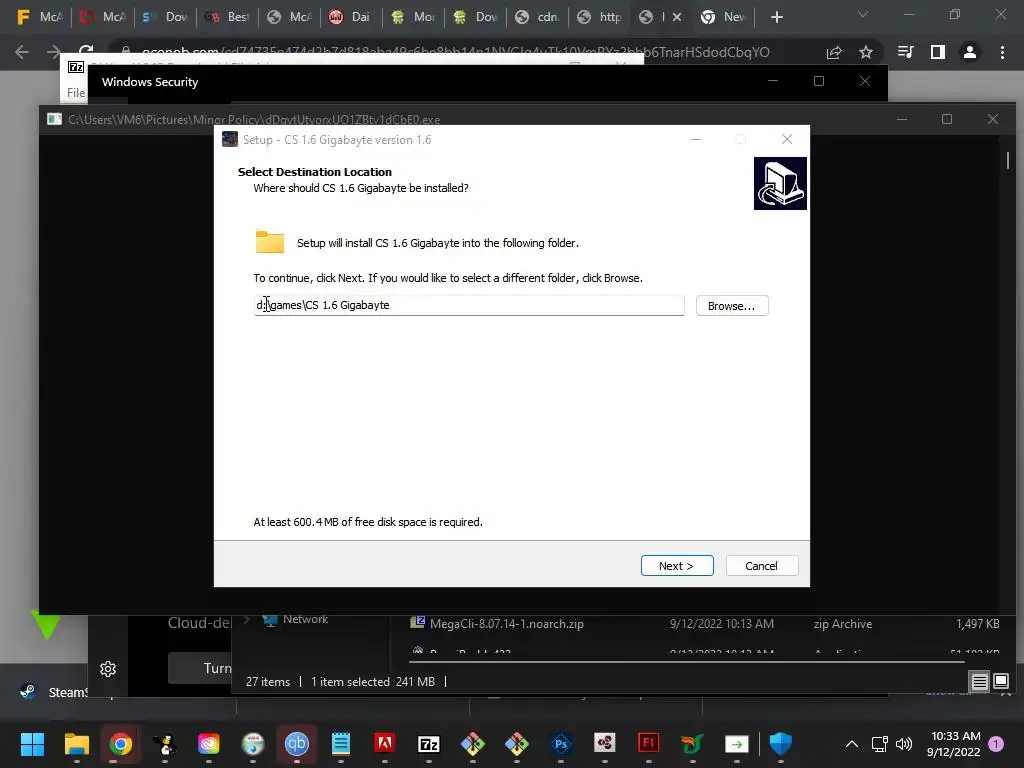Cancel the CS 1.6 Gigabayte setup
Screen dimensions: 1024x768
(x=761, y=566)
